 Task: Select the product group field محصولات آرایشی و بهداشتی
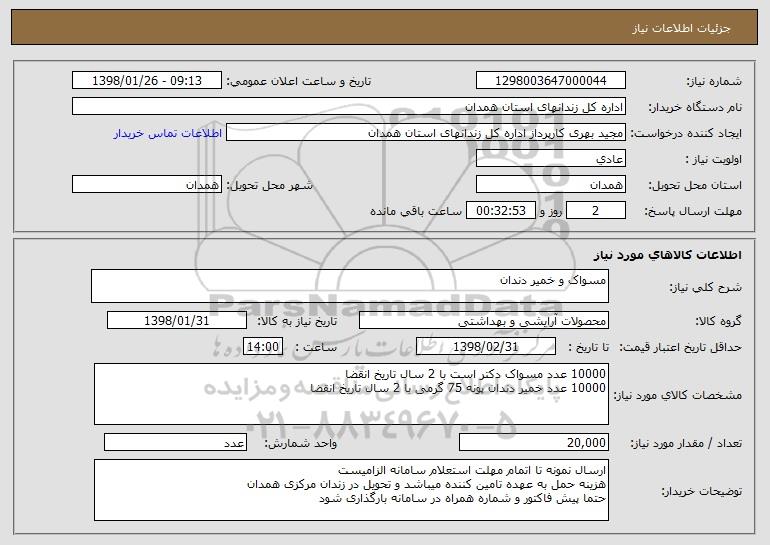click(x=484, y=321)
